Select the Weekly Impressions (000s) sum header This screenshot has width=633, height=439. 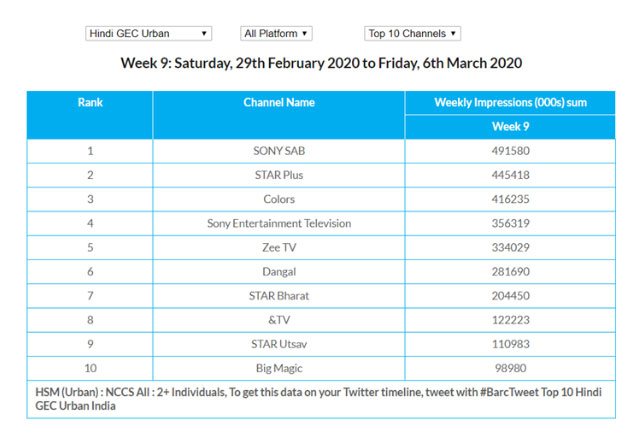509,103
